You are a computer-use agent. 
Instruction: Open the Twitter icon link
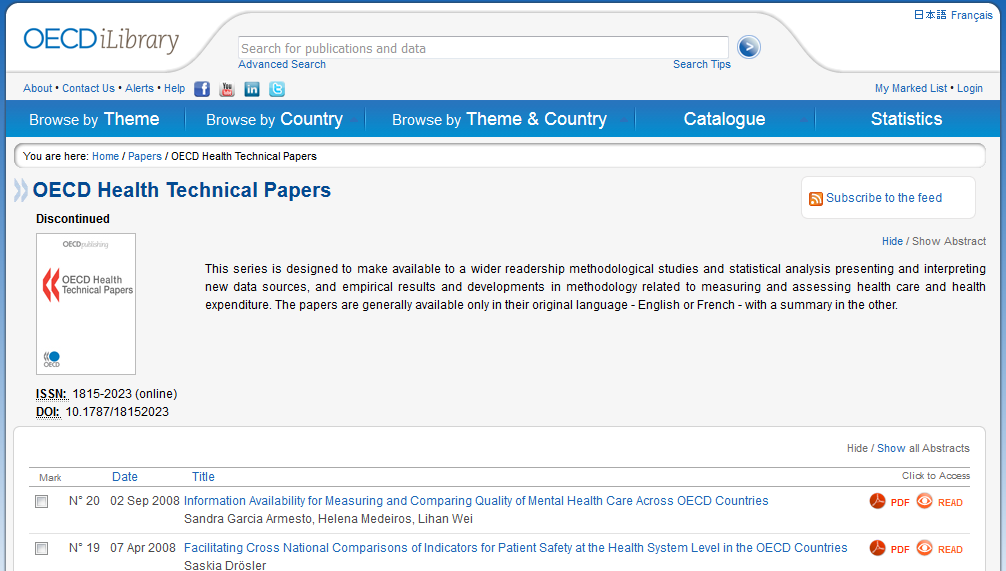tap(277, 89)
